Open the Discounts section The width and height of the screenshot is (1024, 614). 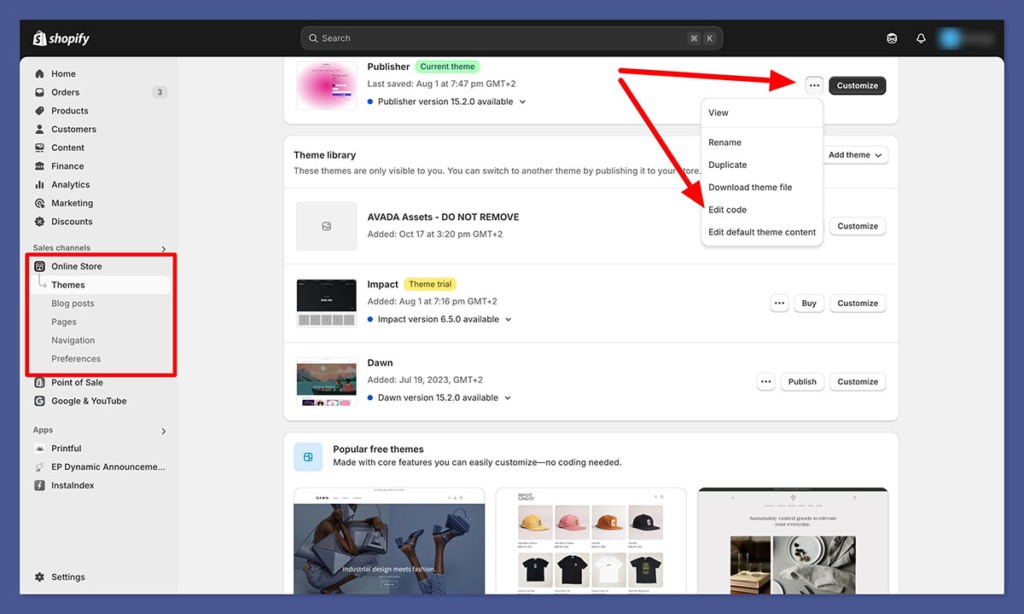73,221
